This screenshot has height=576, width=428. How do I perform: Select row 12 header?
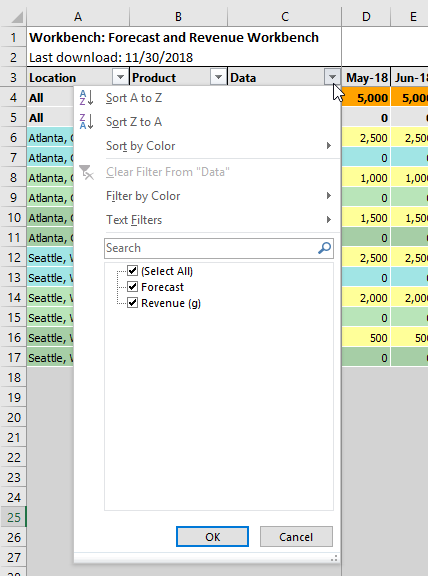[x=14, y=258]
